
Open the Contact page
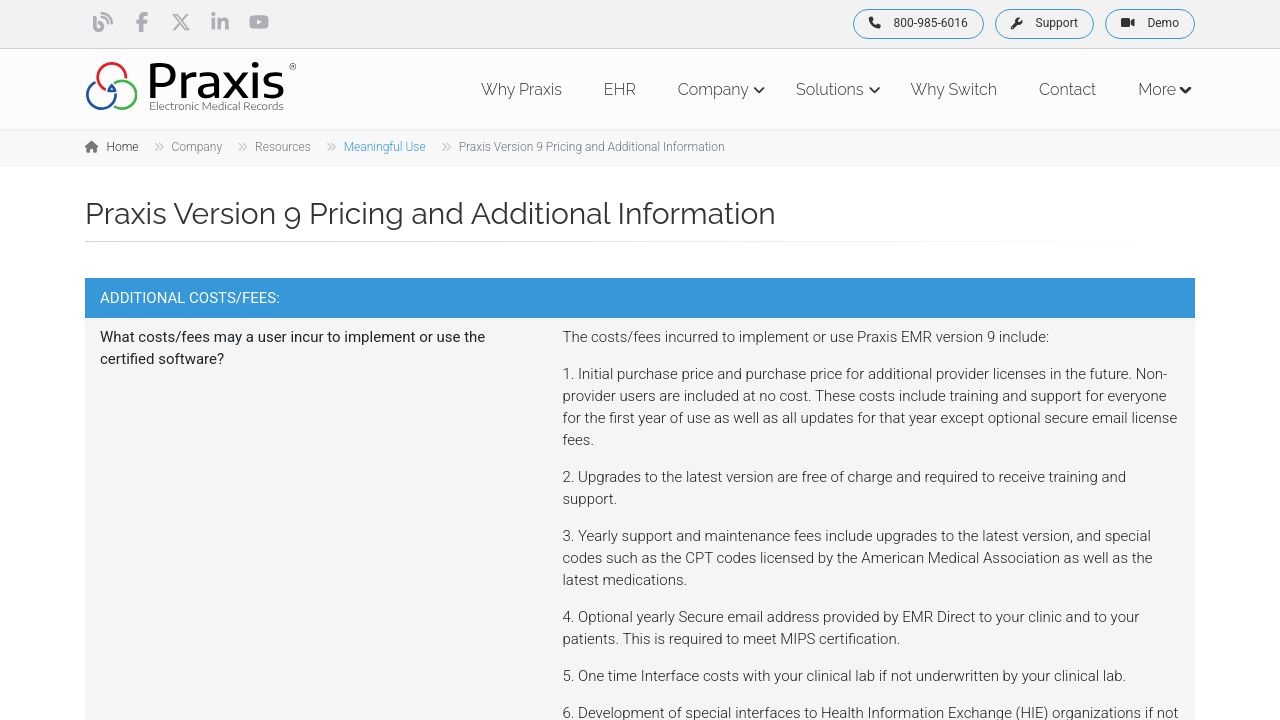[1067, 90]
